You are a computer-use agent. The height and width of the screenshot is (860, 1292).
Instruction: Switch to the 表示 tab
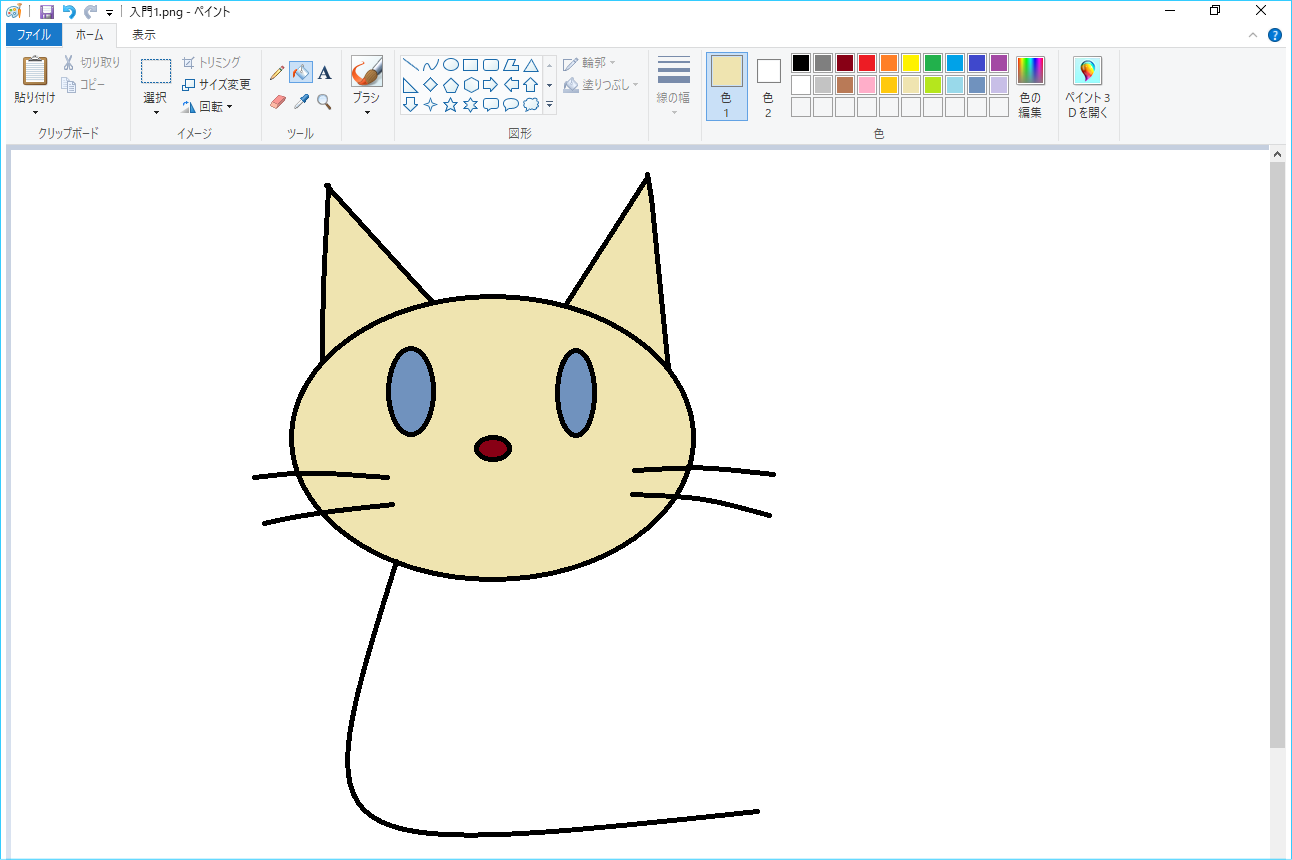coord(144,35)
